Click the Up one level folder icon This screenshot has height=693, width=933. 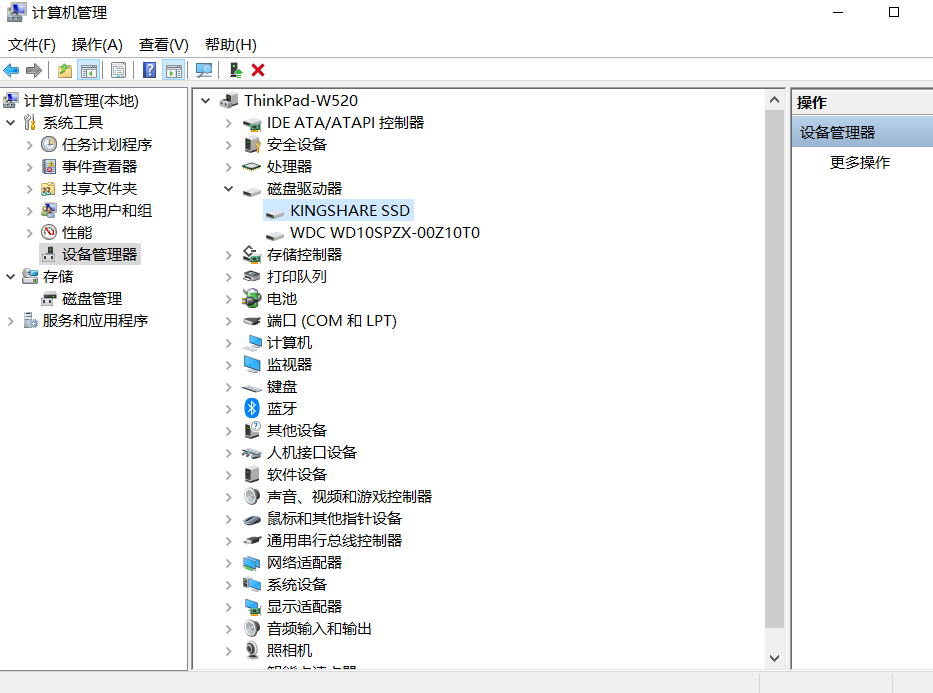(64, 70)
